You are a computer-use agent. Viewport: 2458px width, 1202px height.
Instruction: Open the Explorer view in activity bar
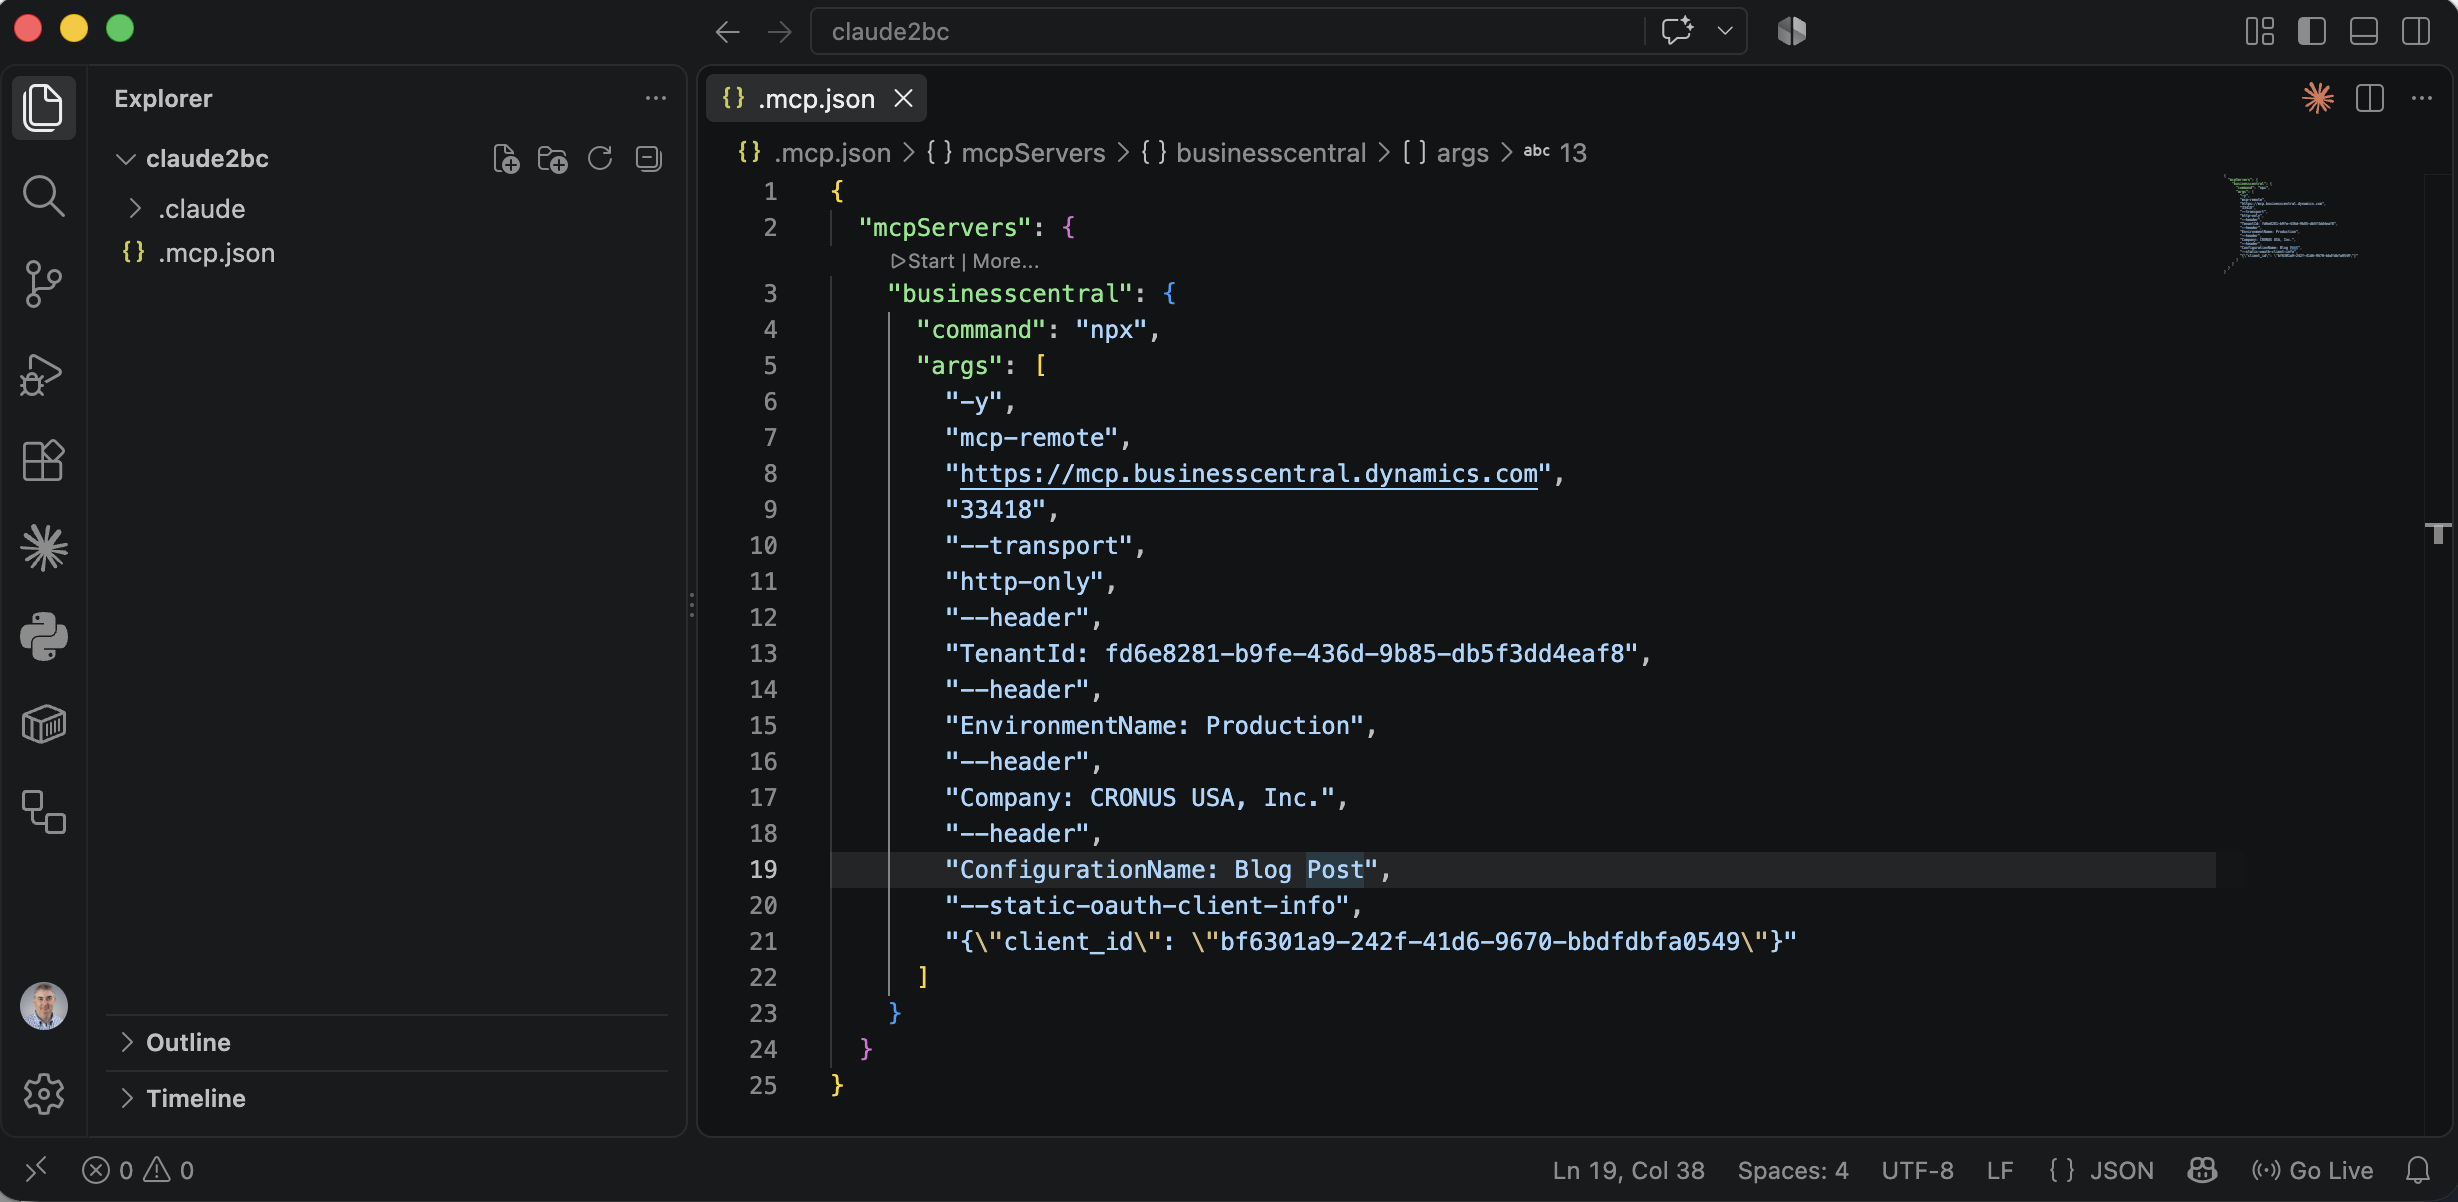(x=43, y=107)
